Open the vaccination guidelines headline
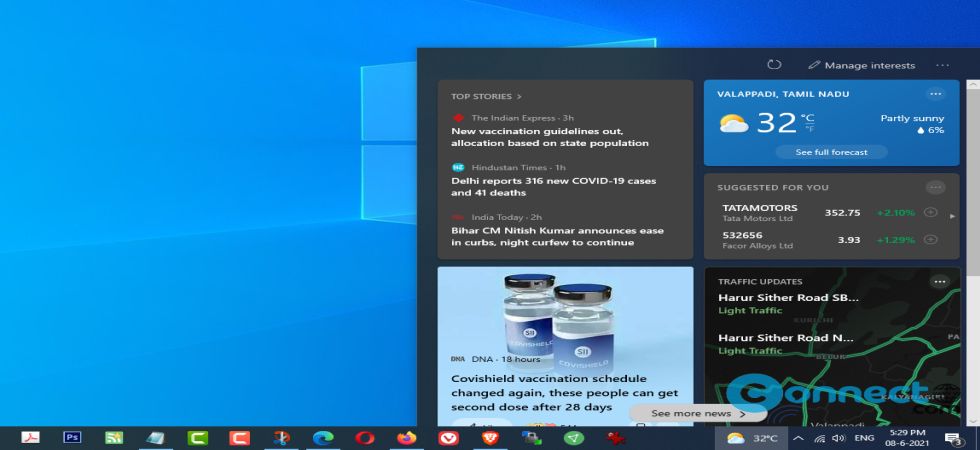Viewport: 980px width, 450px height. coord(550,137)
